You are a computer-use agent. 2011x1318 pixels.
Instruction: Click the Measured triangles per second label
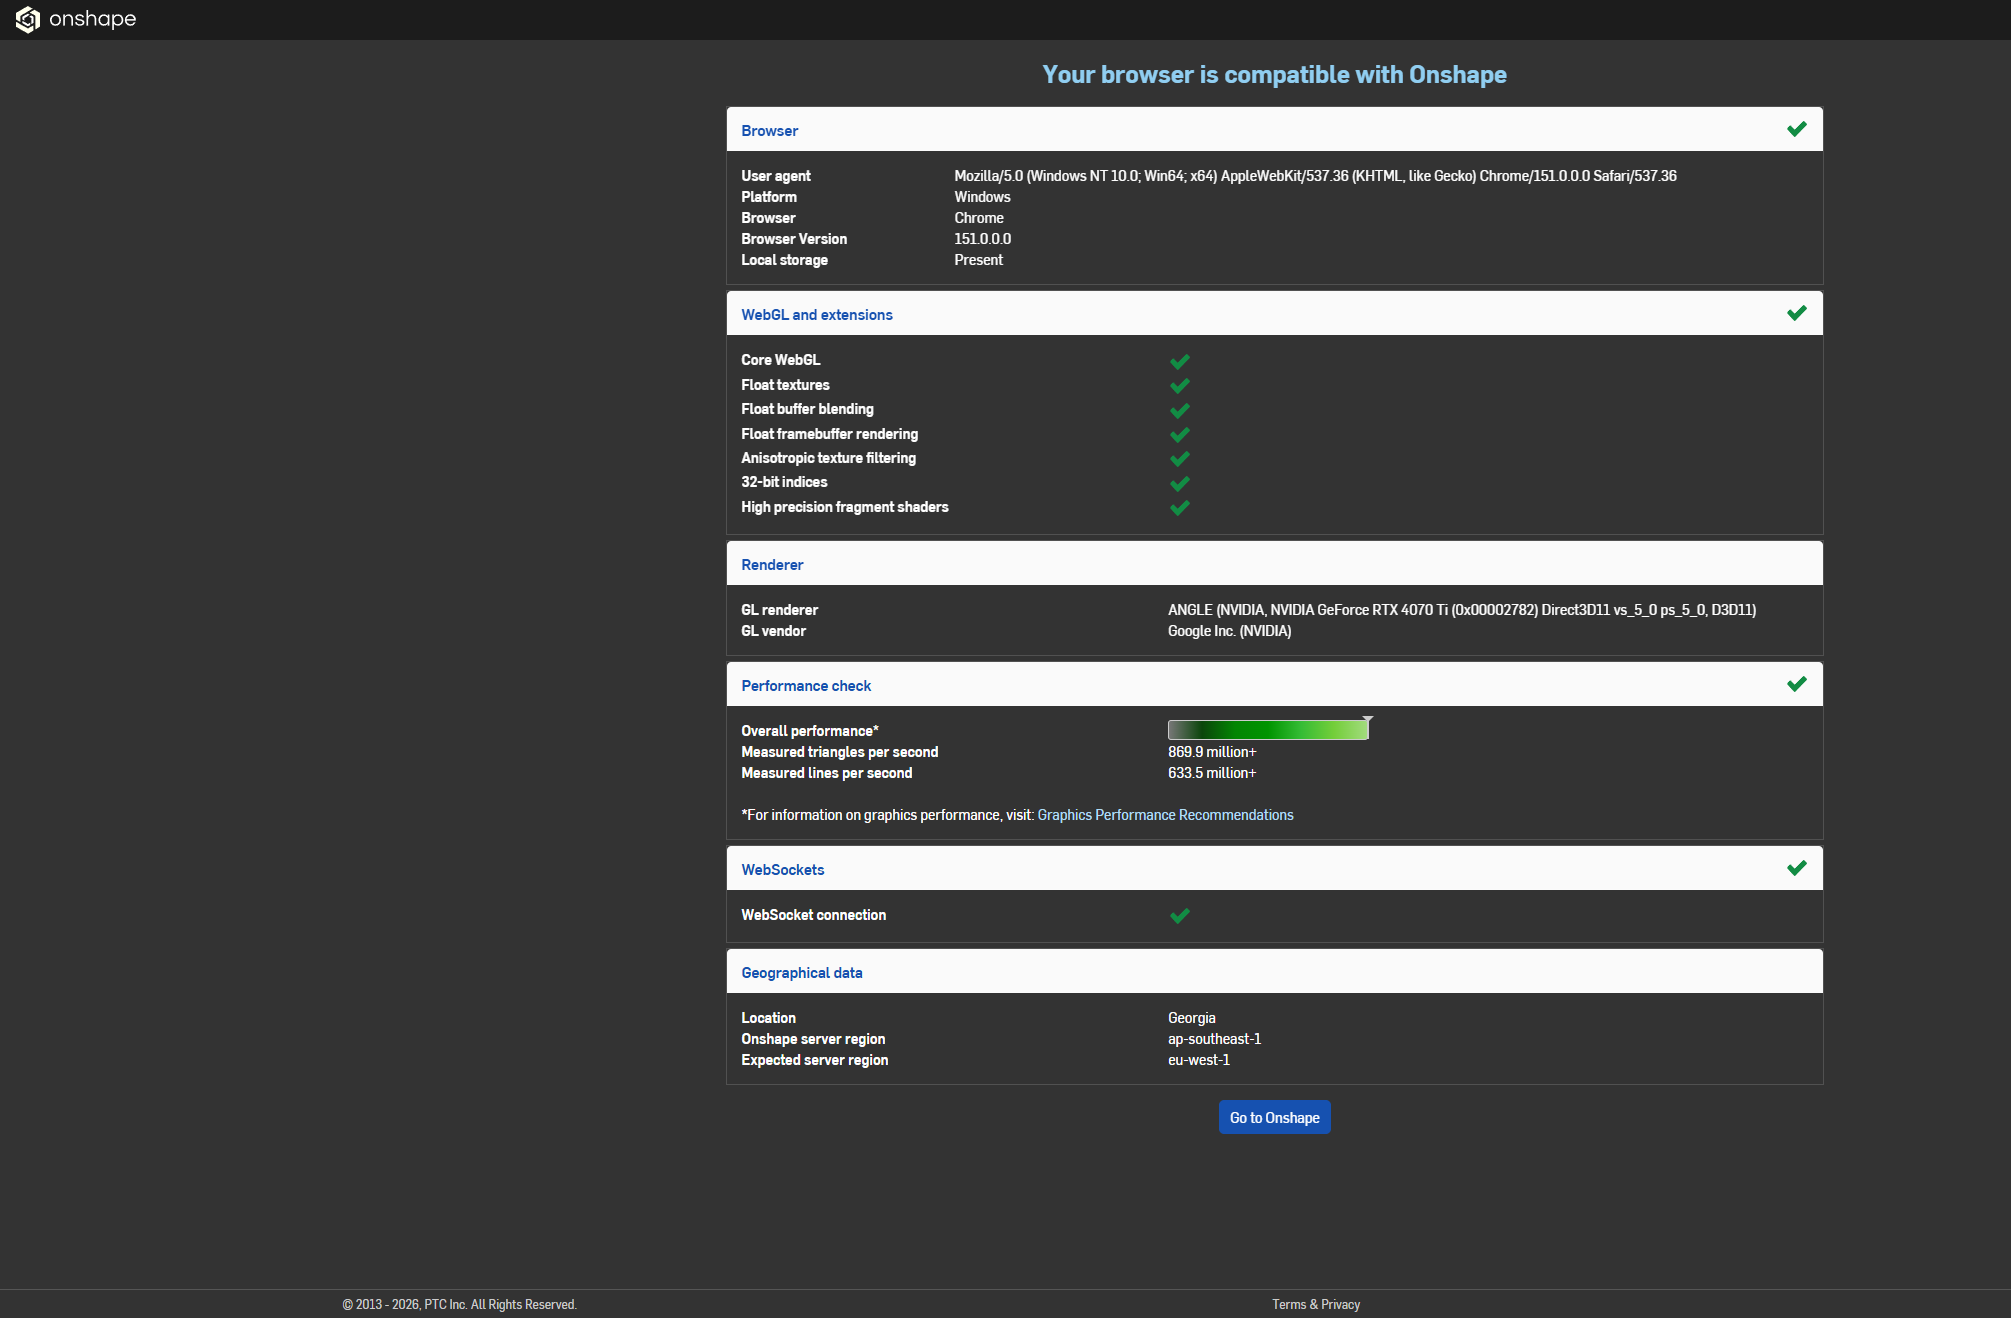[x=840, y=752]
